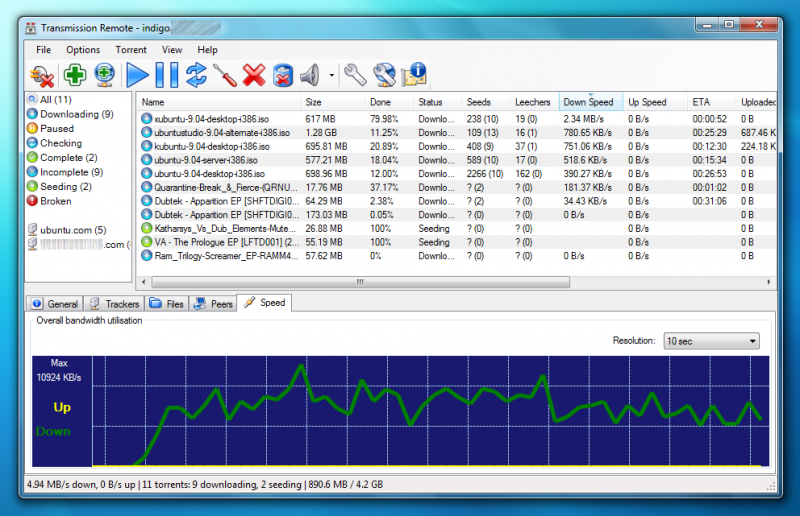Click the disconnect toolbar icon
The width and height of the screenshot is (800, 516).
(x=41, y=76)
